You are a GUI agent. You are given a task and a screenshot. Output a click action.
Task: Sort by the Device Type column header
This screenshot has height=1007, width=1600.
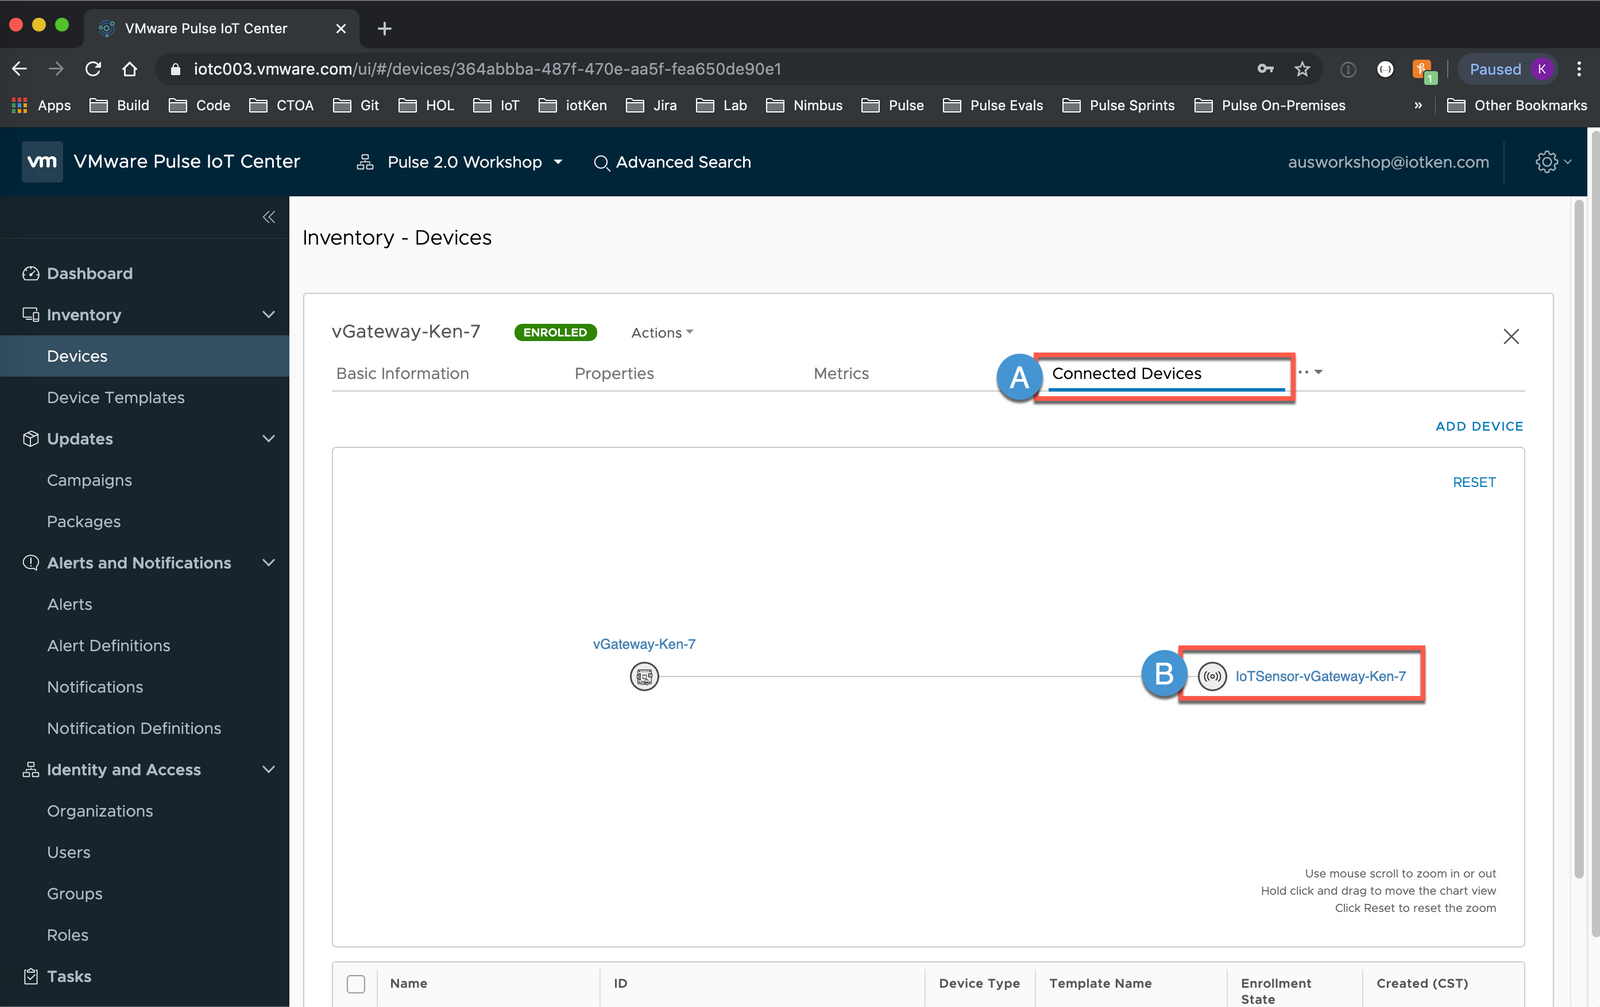(979, 984)
